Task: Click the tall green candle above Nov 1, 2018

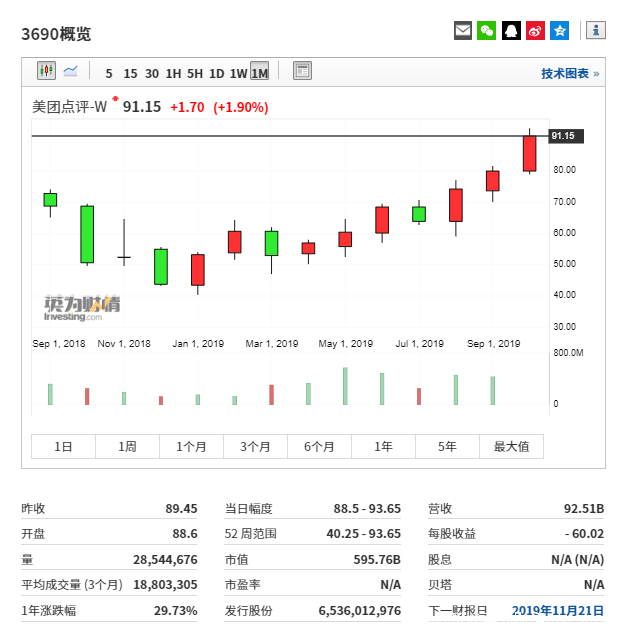Action: pos(87,234)
